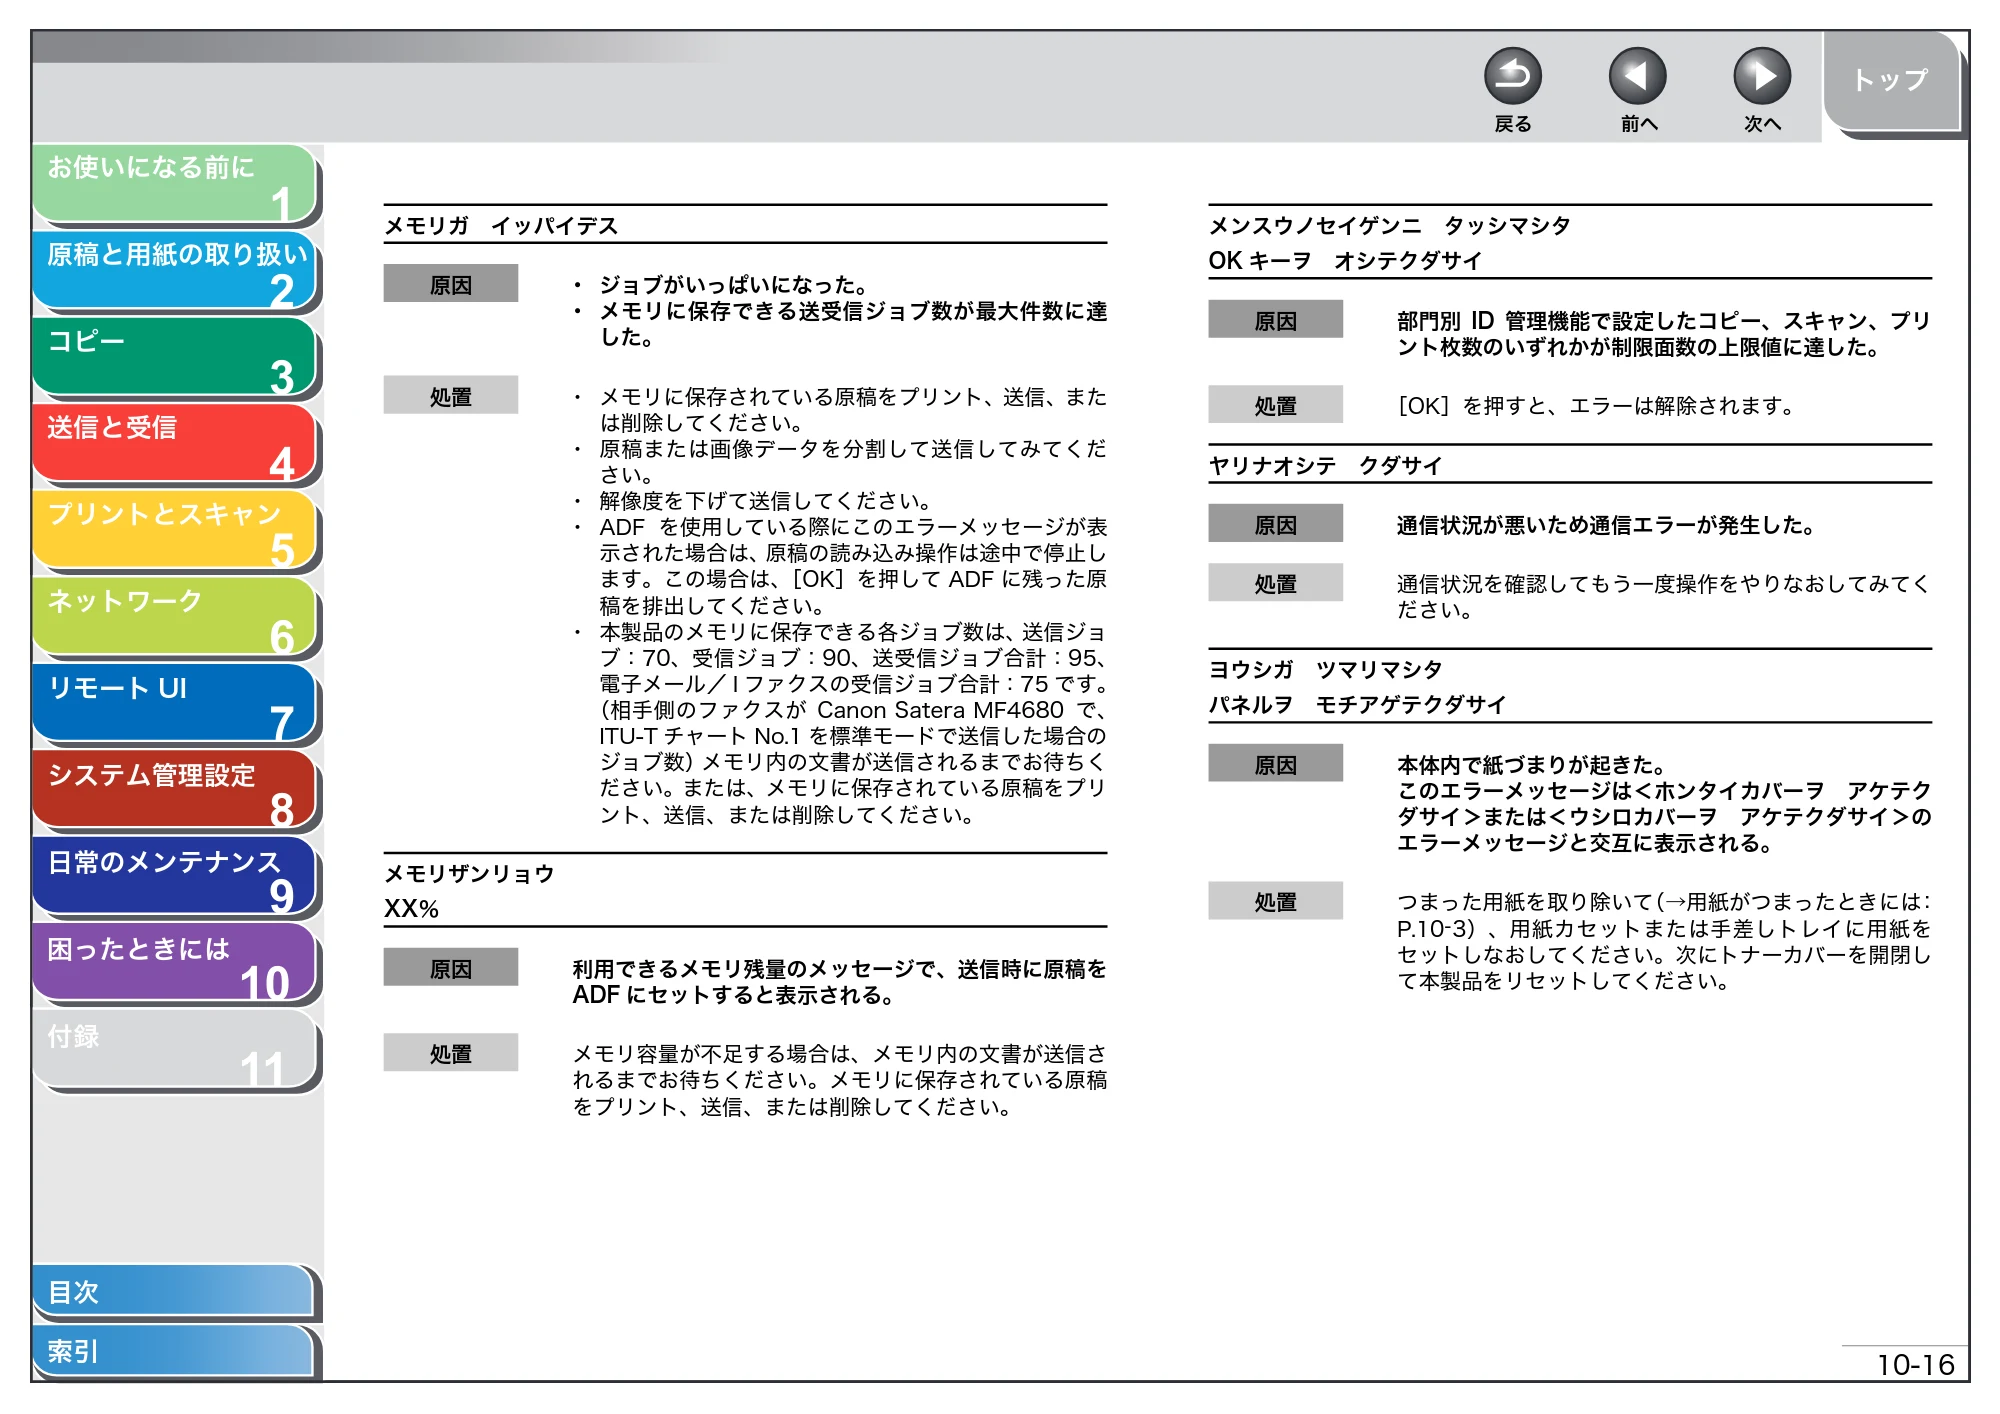The height and width of the screenshot is (1414, 2000).
Task: Open chapter 11 付録 tab
Action: [175, 1051]
